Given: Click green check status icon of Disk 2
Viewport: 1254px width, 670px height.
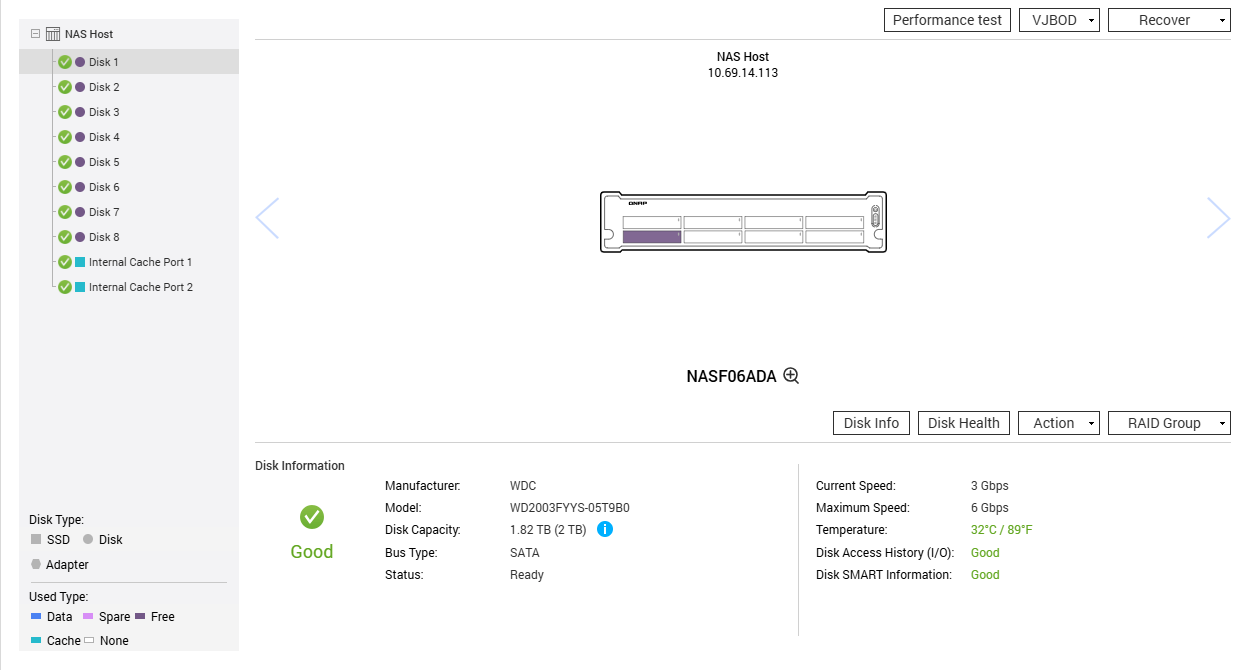Looking at the screenshot, I should (x=65, y=87).
